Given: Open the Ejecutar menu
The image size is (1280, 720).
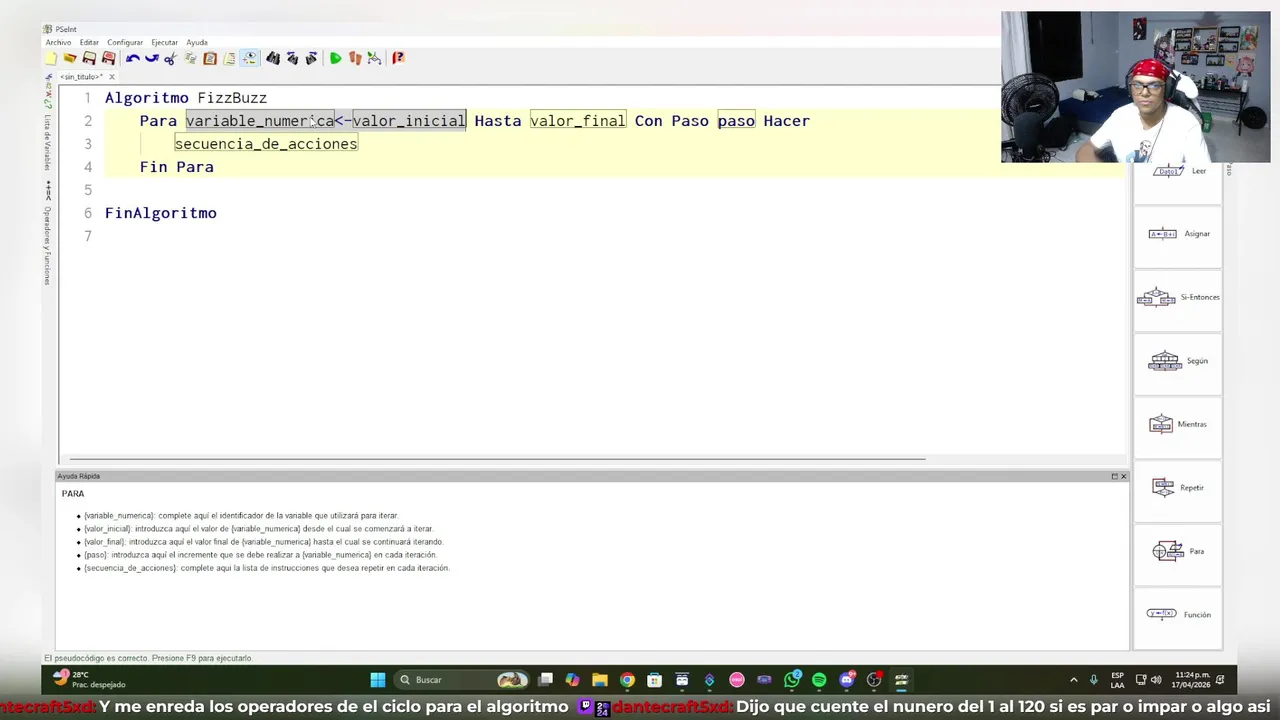Looking at the screenshot, I should coord(164,42).
